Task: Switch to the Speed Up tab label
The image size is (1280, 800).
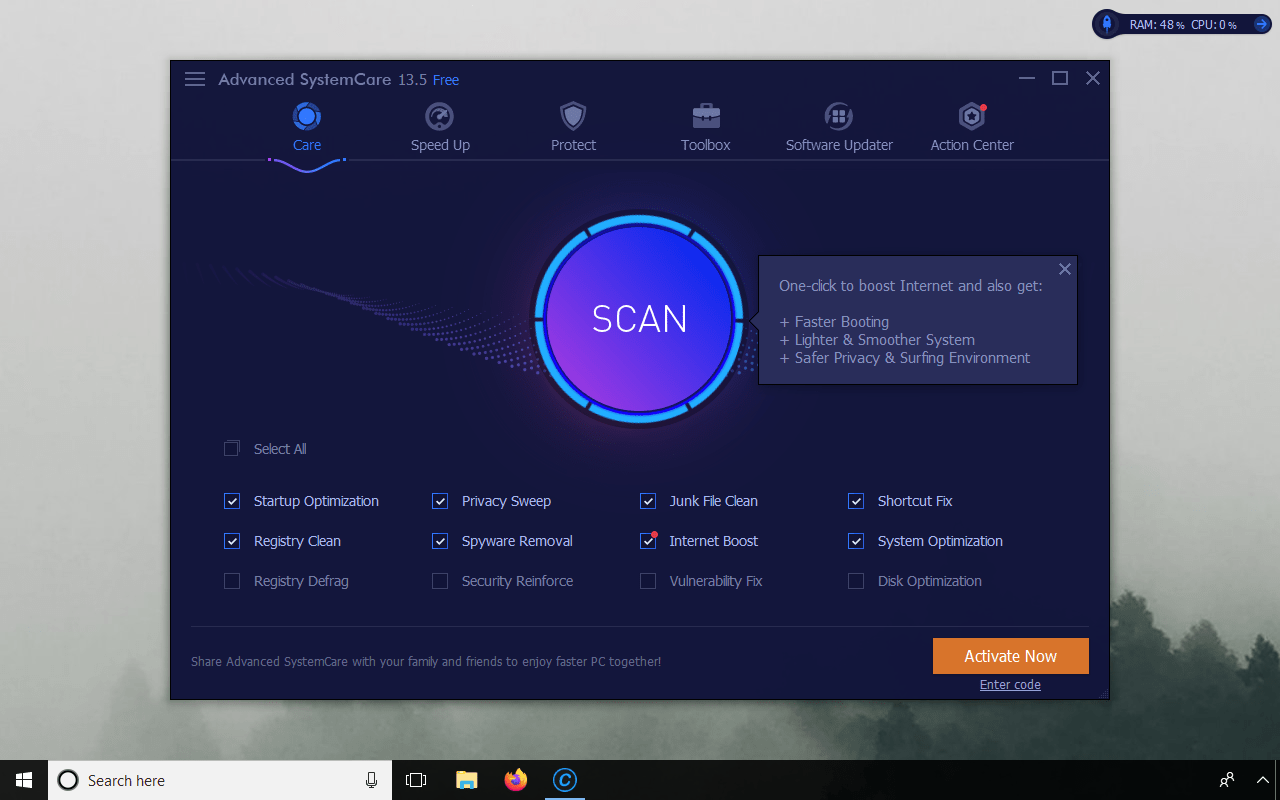Action: coord(440,145)
